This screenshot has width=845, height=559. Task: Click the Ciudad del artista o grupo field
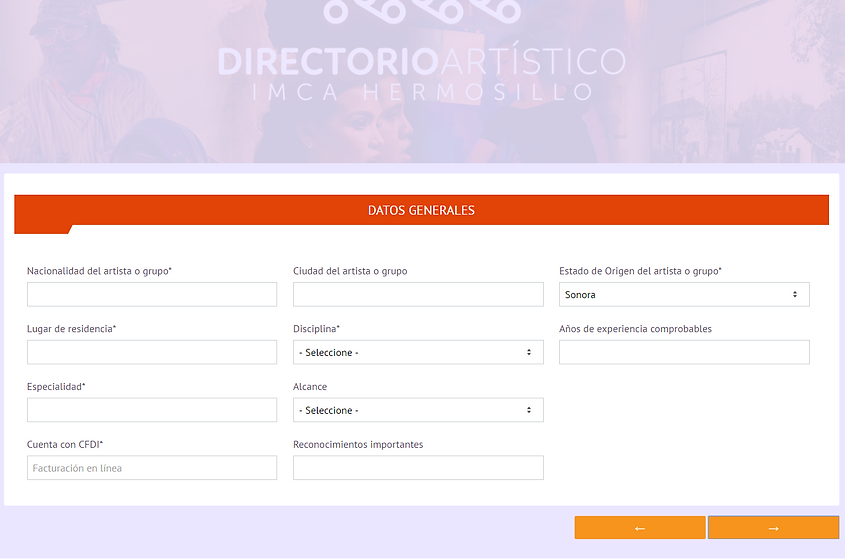(x=418, y=294)
